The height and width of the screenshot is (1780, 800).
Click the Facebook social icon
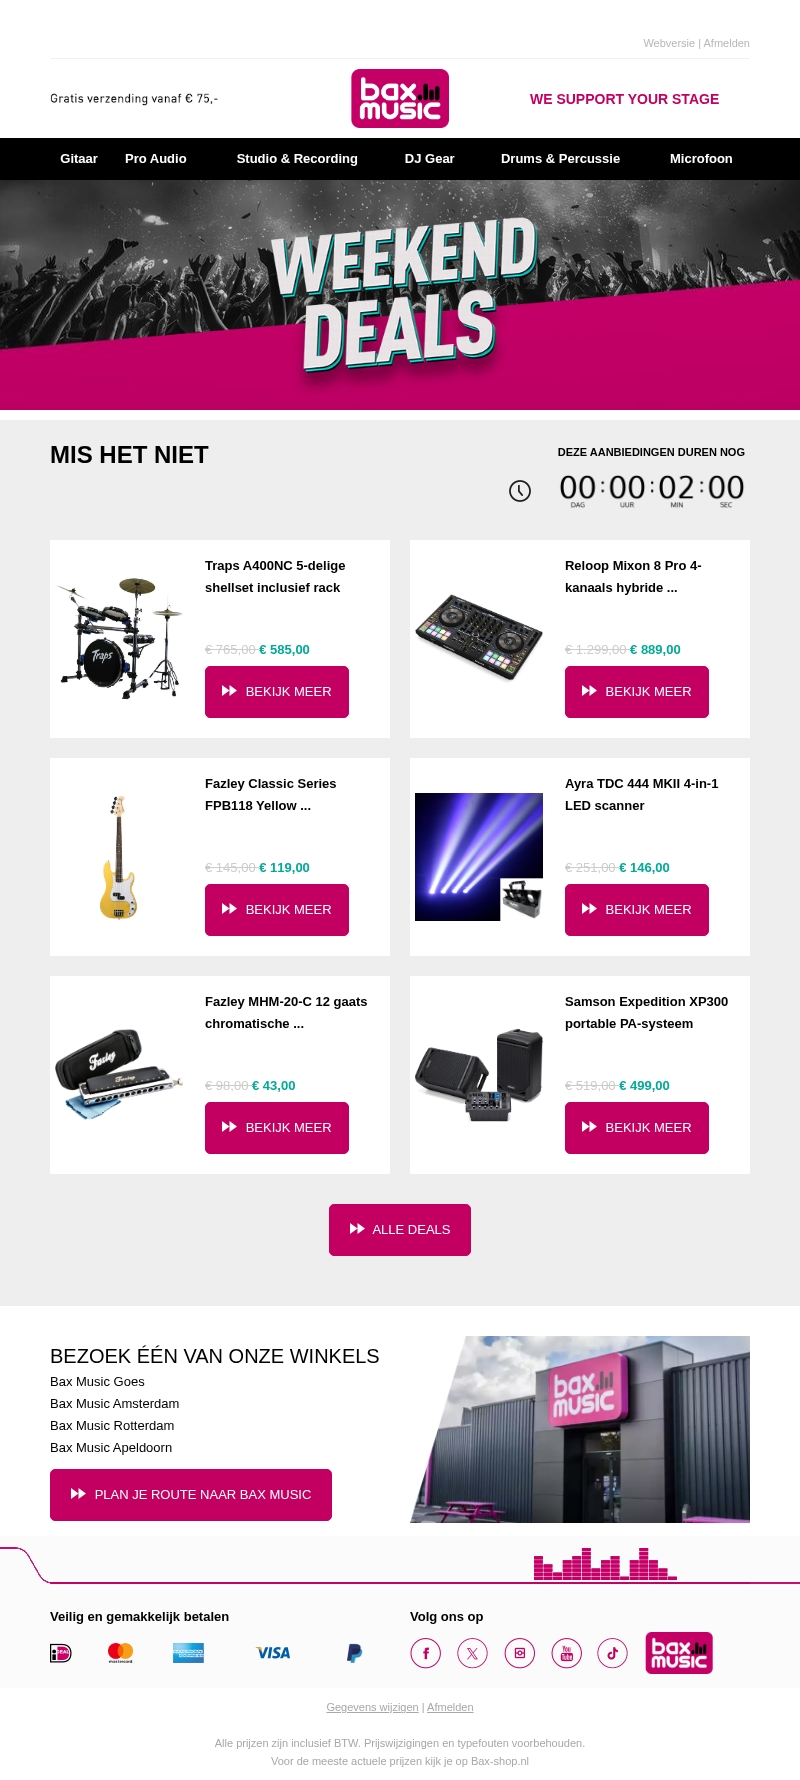425,1653
